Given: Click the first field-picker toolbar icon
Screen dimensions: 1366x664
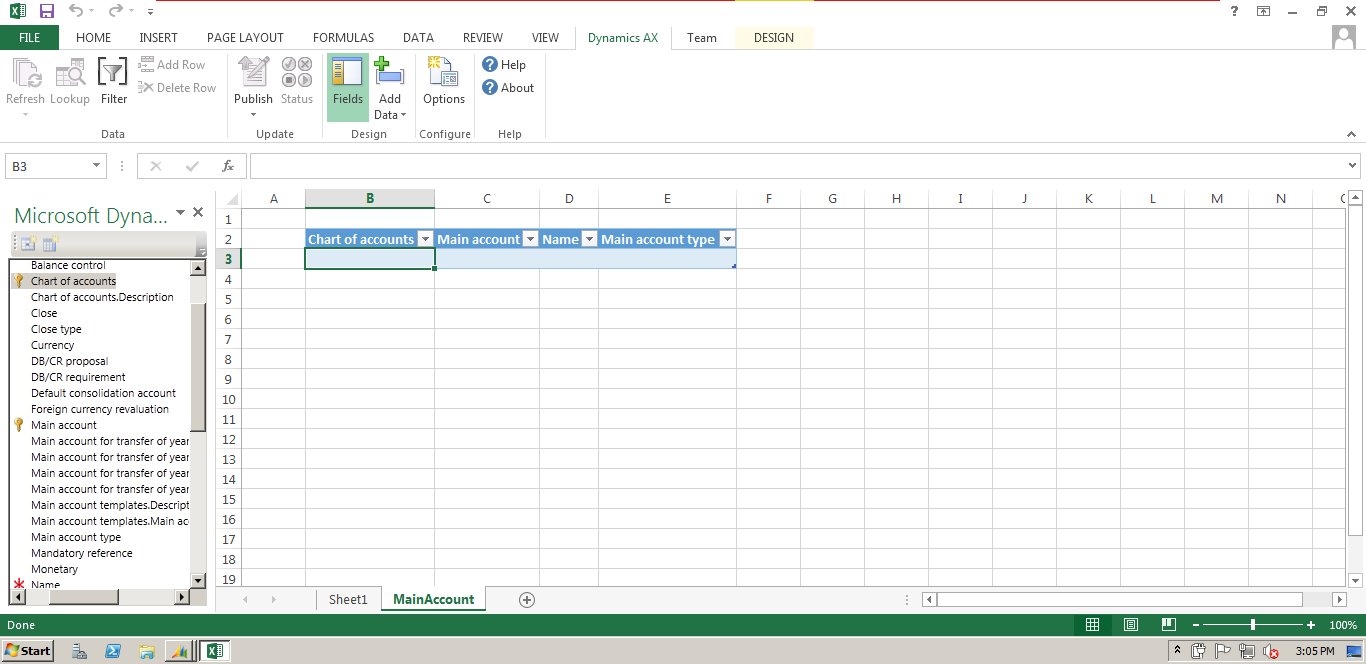Looking at the screenshot, I should [27, 243].
